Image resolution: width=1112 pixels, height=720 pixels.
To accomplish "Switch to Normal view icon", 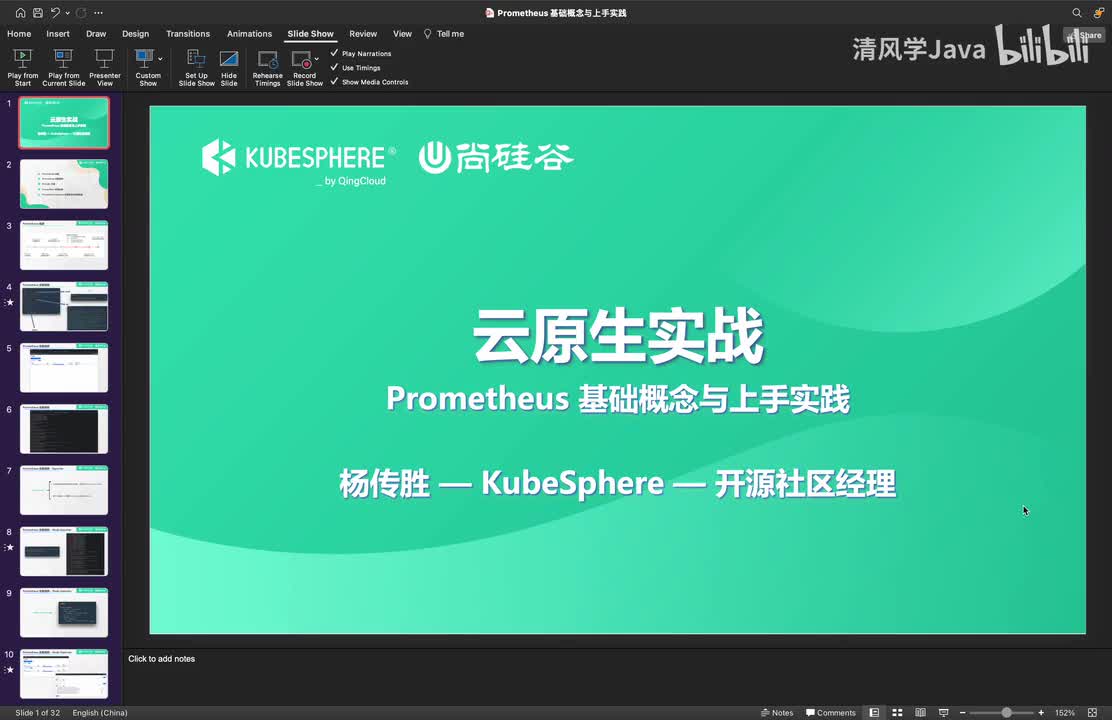I will coord(874,713).
